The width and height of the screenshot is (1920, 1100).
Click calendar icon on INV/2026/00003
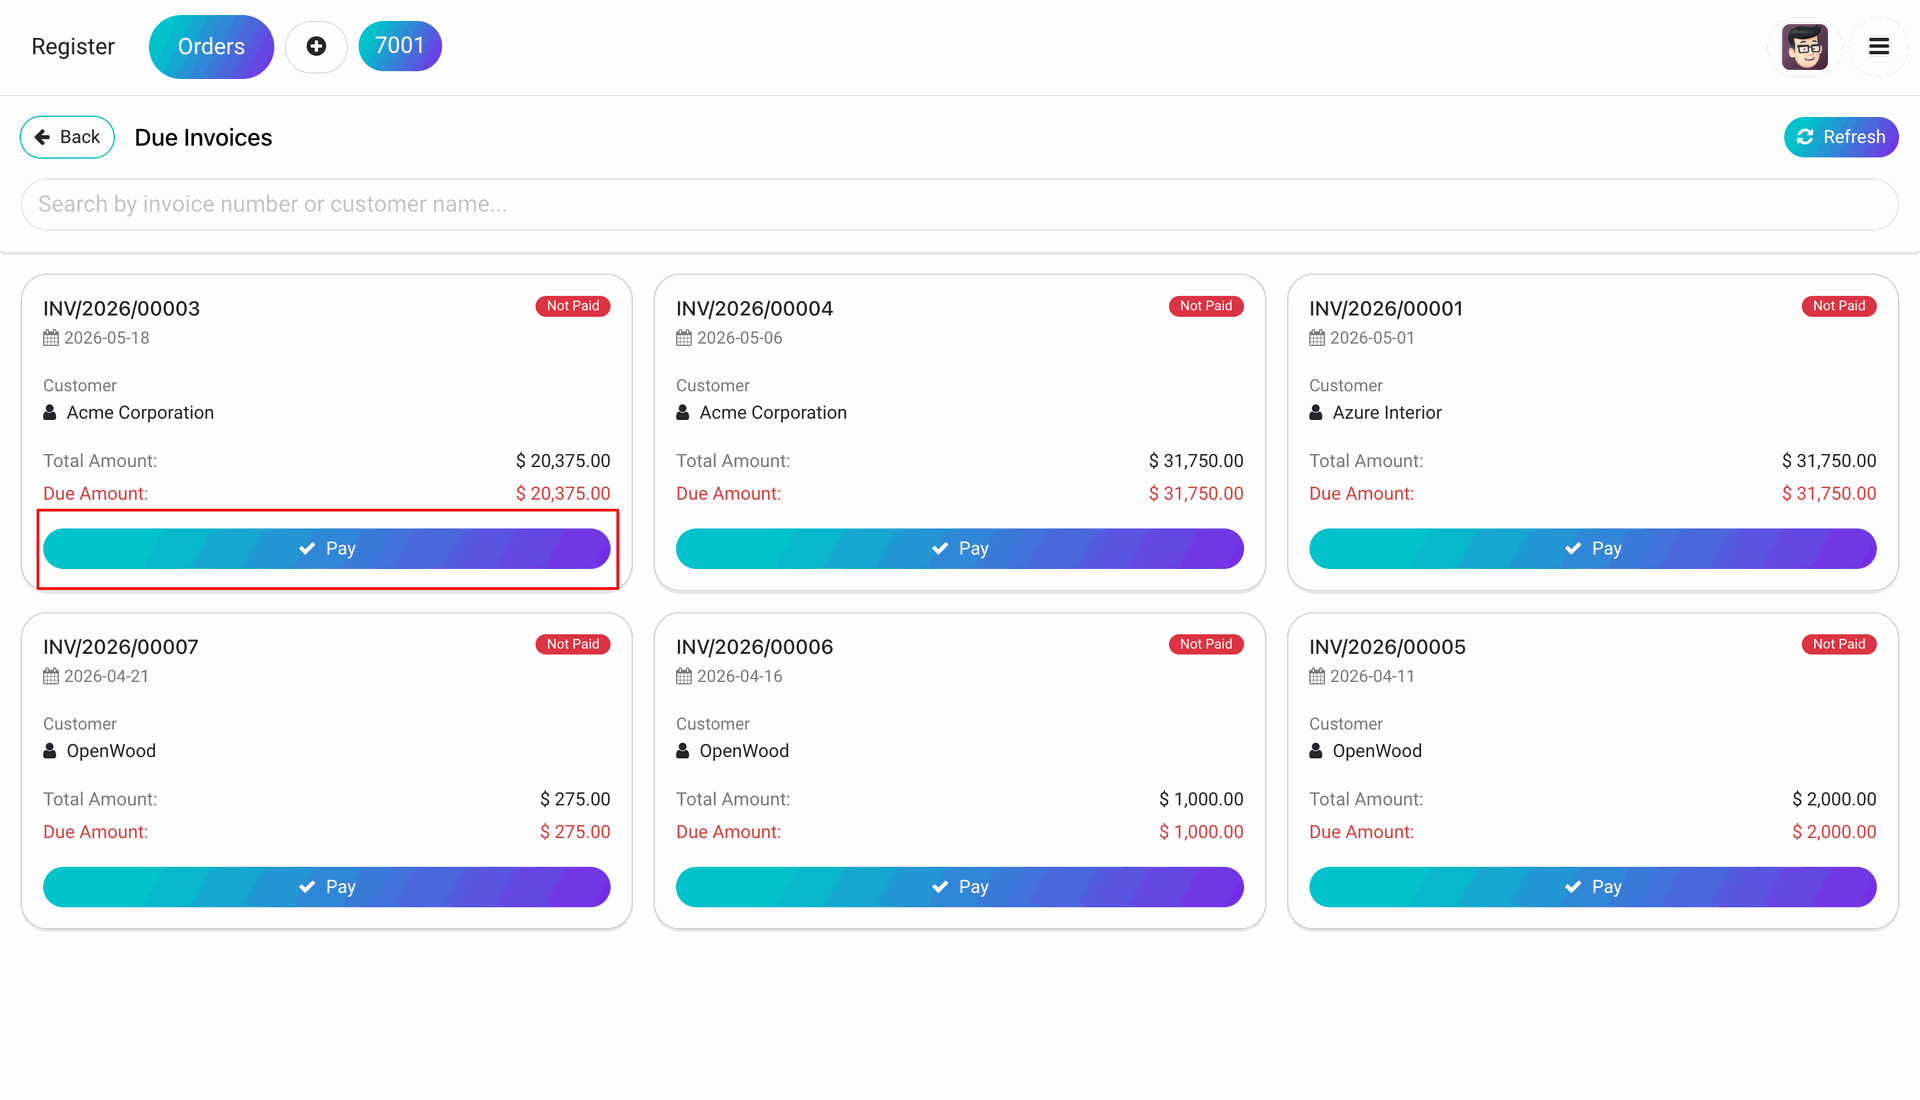point(51,338)
